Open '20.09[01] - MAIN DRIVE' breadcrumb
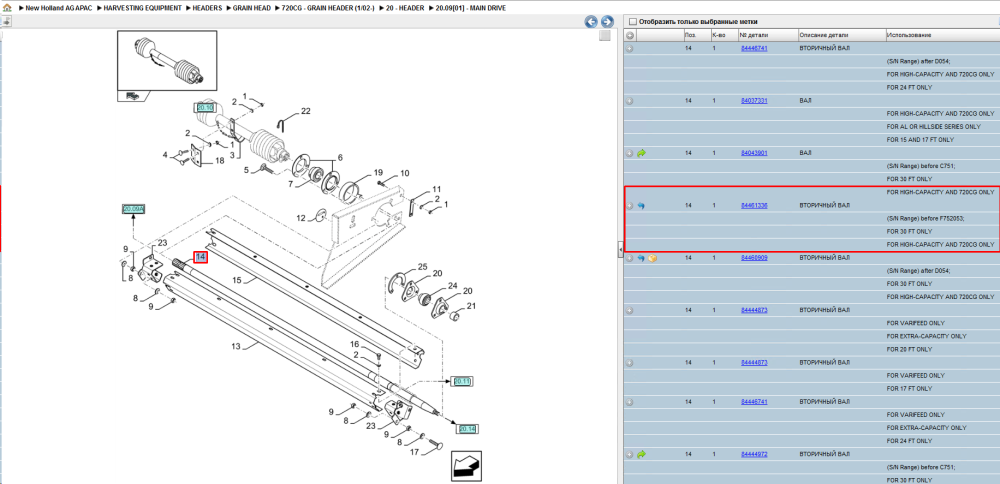 (x=469, y=8)
